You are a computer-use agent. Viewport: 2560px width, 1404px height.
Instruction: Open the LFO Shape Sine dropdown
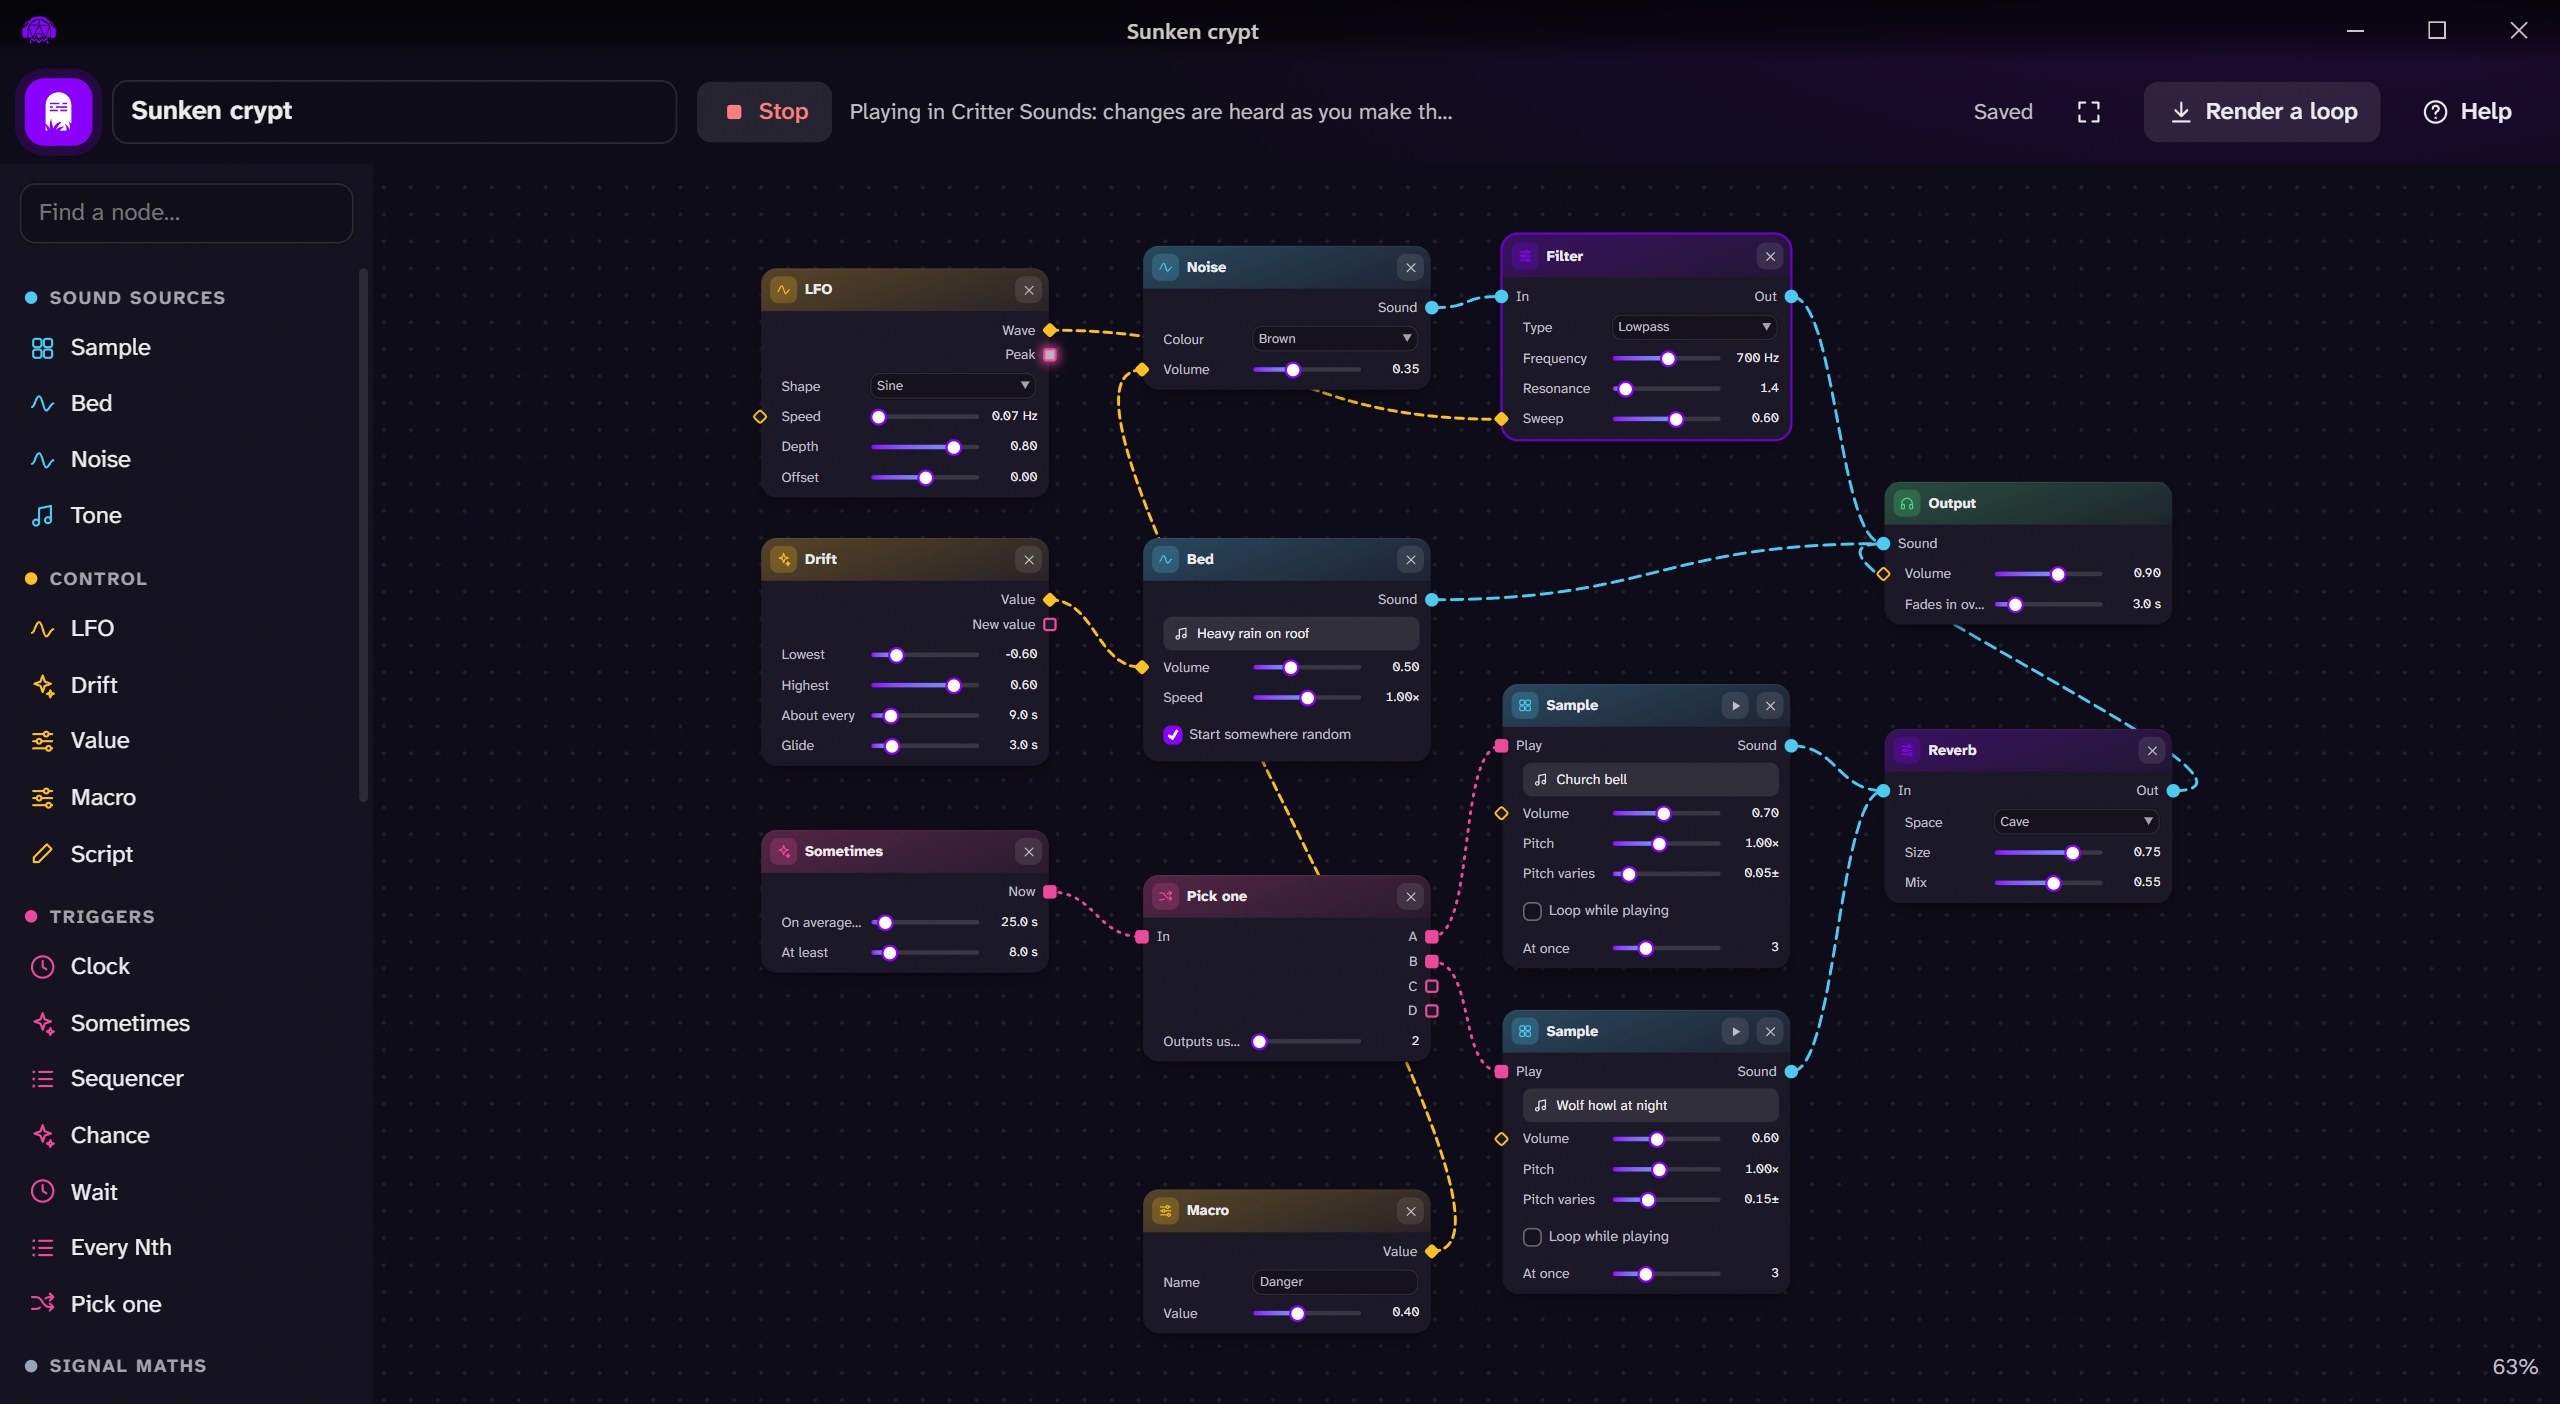point(952,386)
